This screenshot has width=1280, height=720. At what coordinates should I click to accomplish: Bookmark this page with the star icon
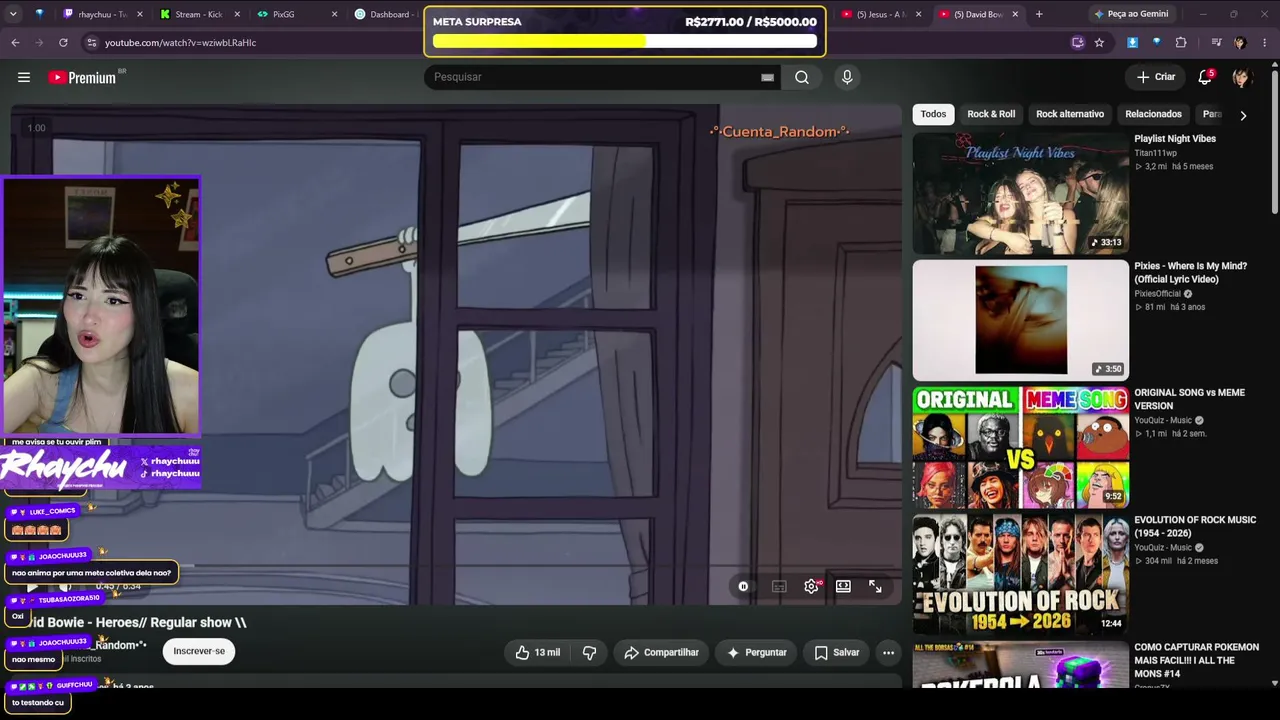1099,43
